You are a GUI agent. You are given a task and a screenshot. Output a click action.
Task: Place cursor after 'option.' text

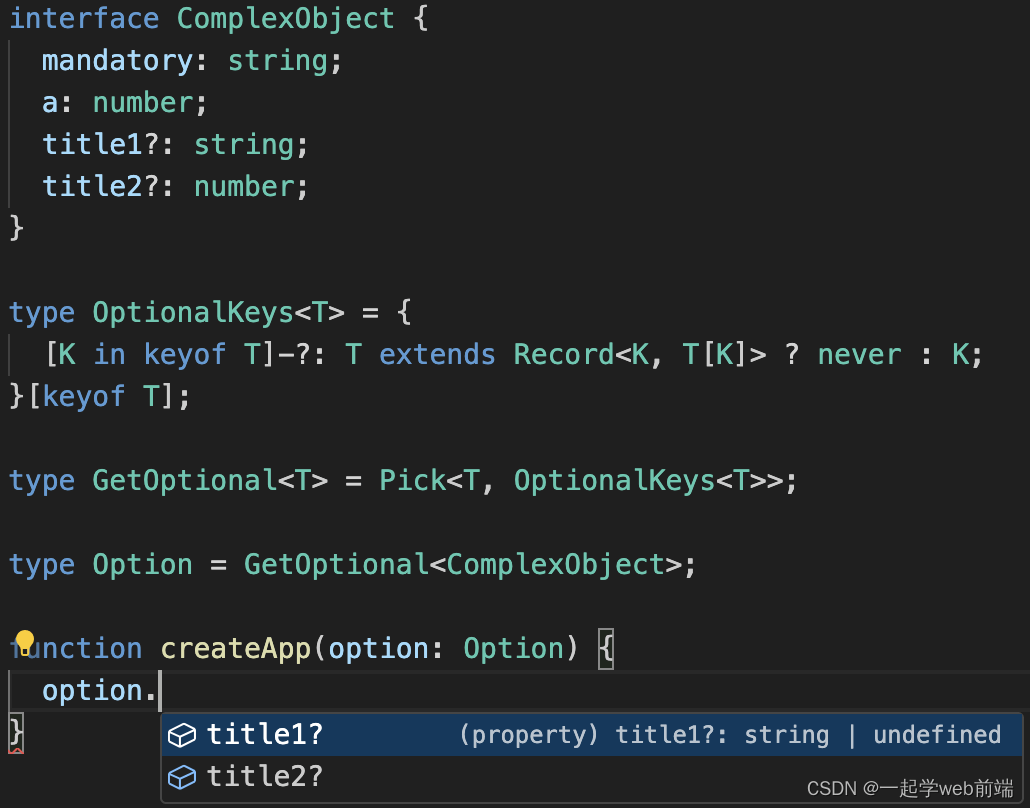[159, 691]
